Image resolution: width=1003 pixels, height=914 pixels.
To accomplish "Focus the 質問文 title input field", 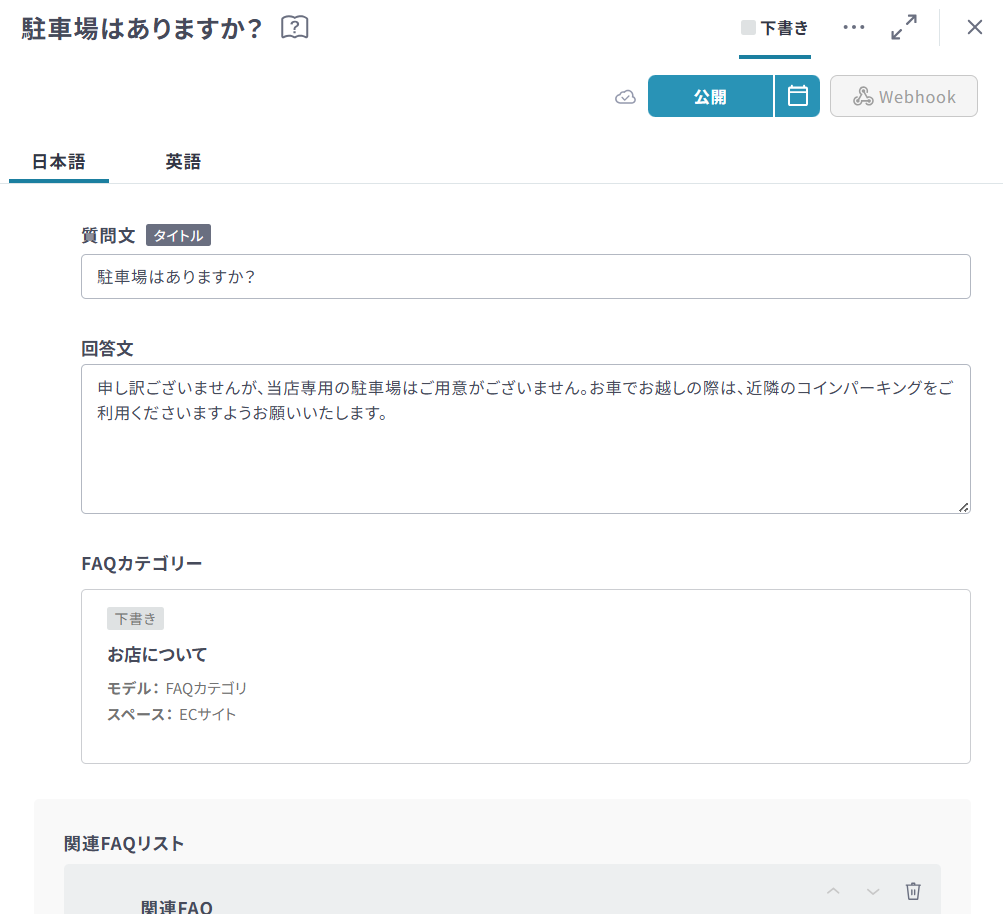I will click(x=525, y=277).
